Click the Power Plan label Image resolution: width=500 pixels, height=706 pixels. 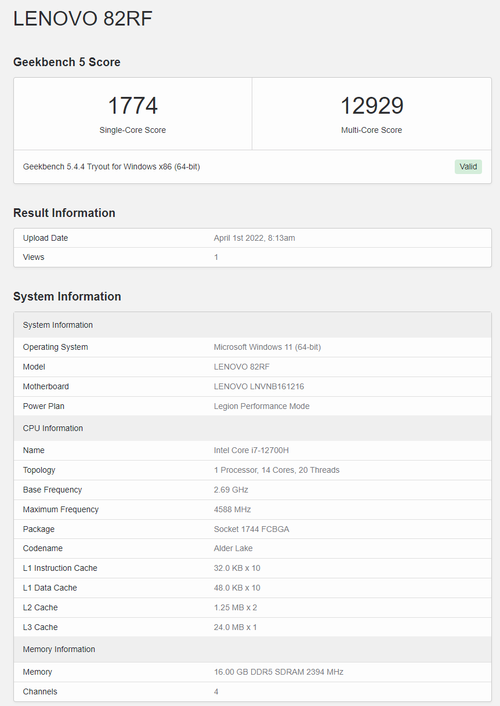coord(44,406)
